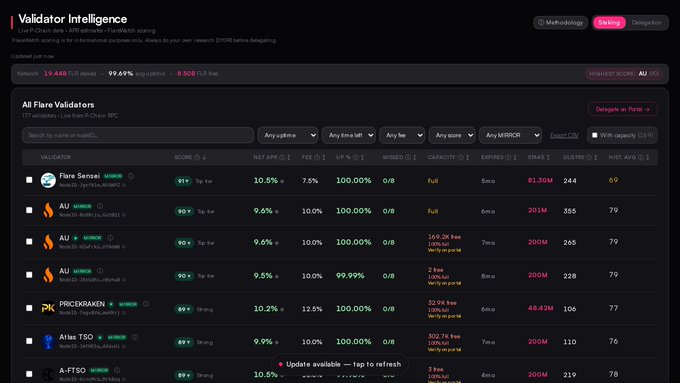680x383 pixels.
Task: Switch to Staking tab
Action: click(609, 23)
